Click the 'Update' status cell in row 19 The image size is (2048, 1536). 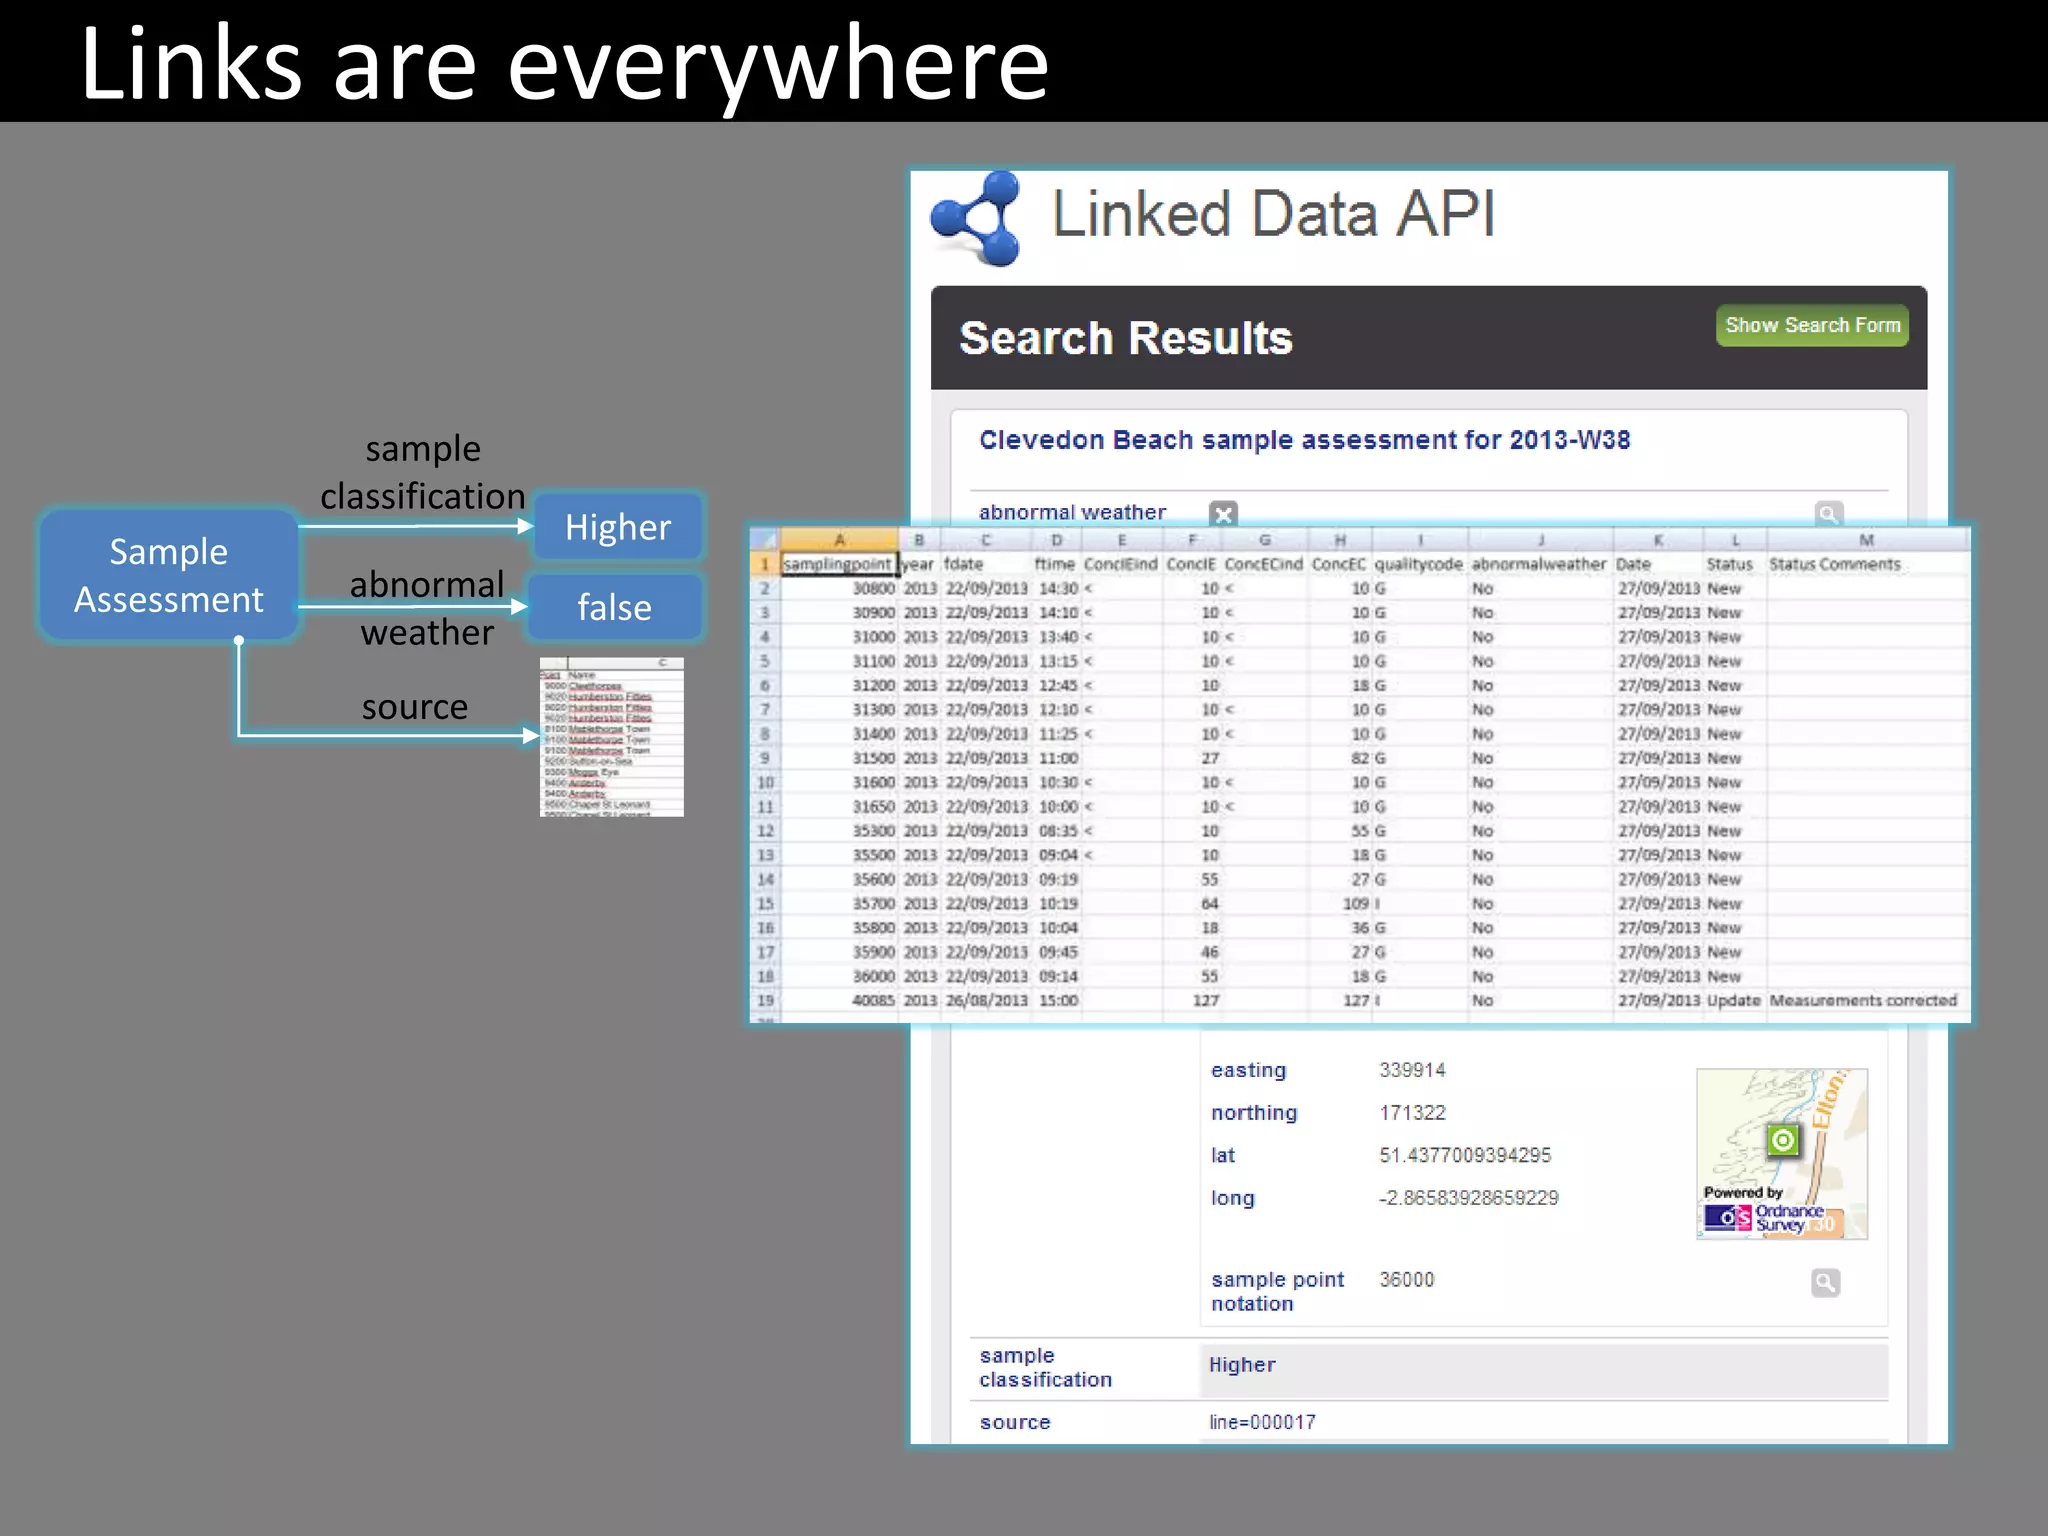click(1733, 1000)
